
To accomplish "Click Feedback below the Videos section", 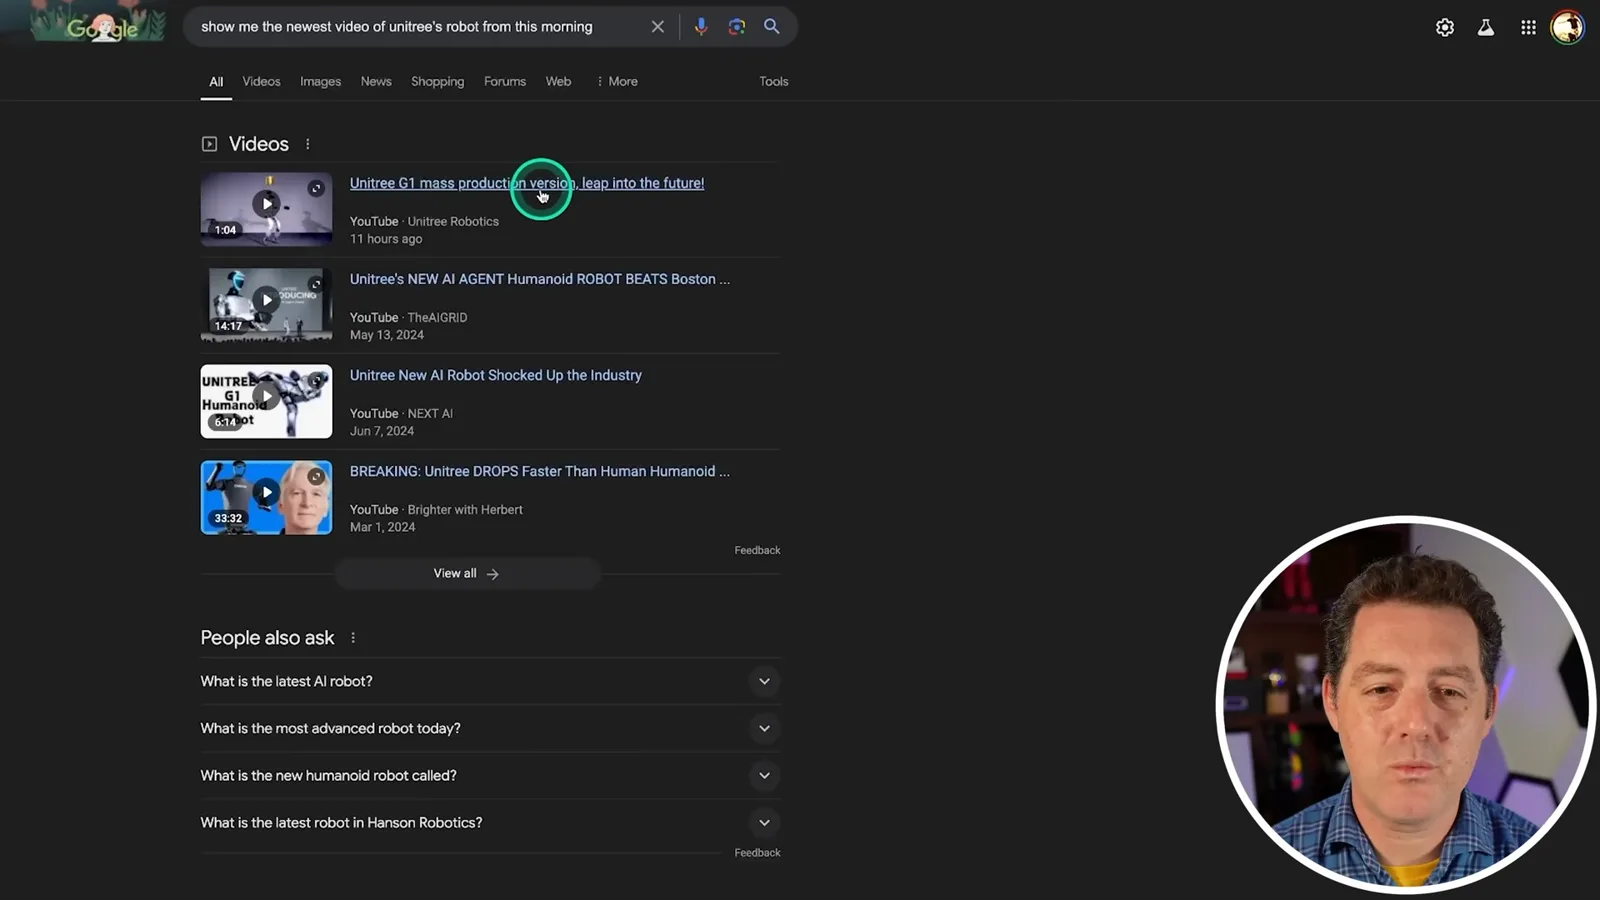I will point(757,550).
